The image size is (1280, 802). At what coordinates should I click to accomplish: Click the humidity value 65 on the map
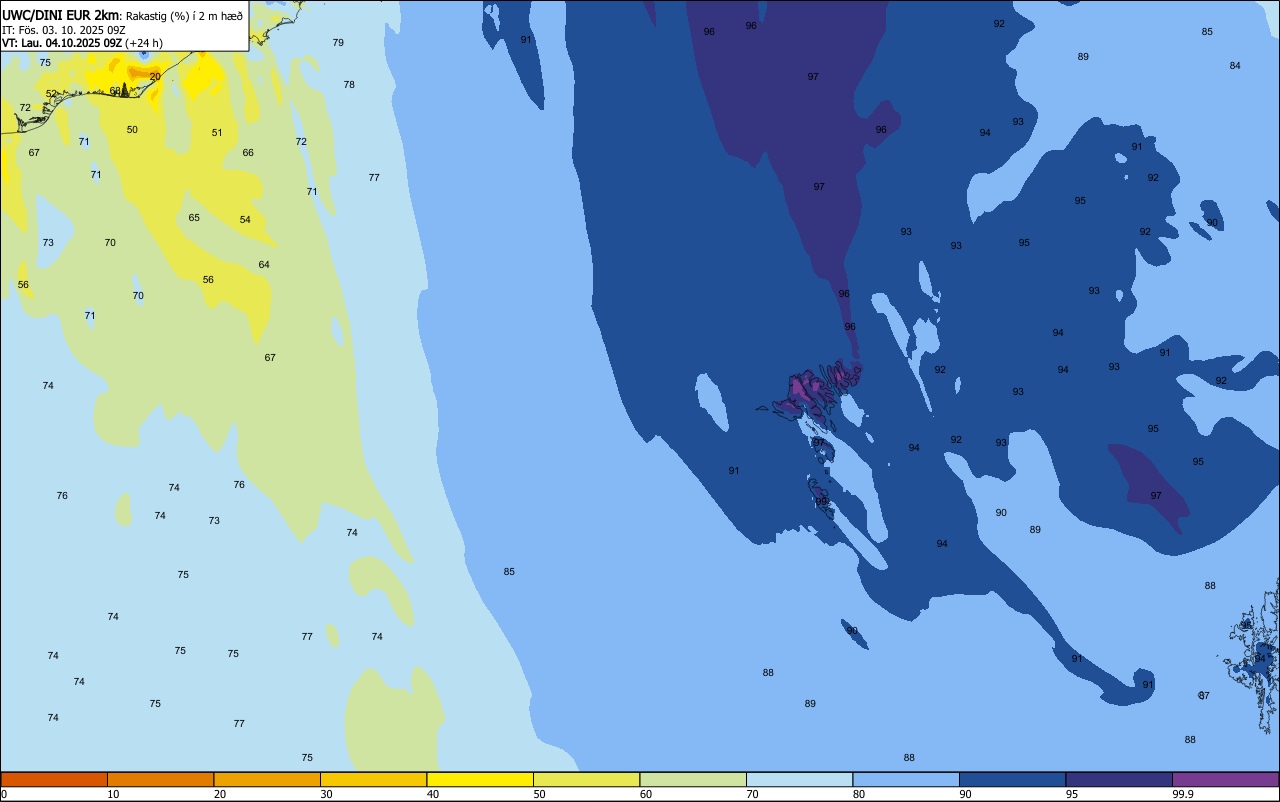pyautogui.click(x=194, y=218)
